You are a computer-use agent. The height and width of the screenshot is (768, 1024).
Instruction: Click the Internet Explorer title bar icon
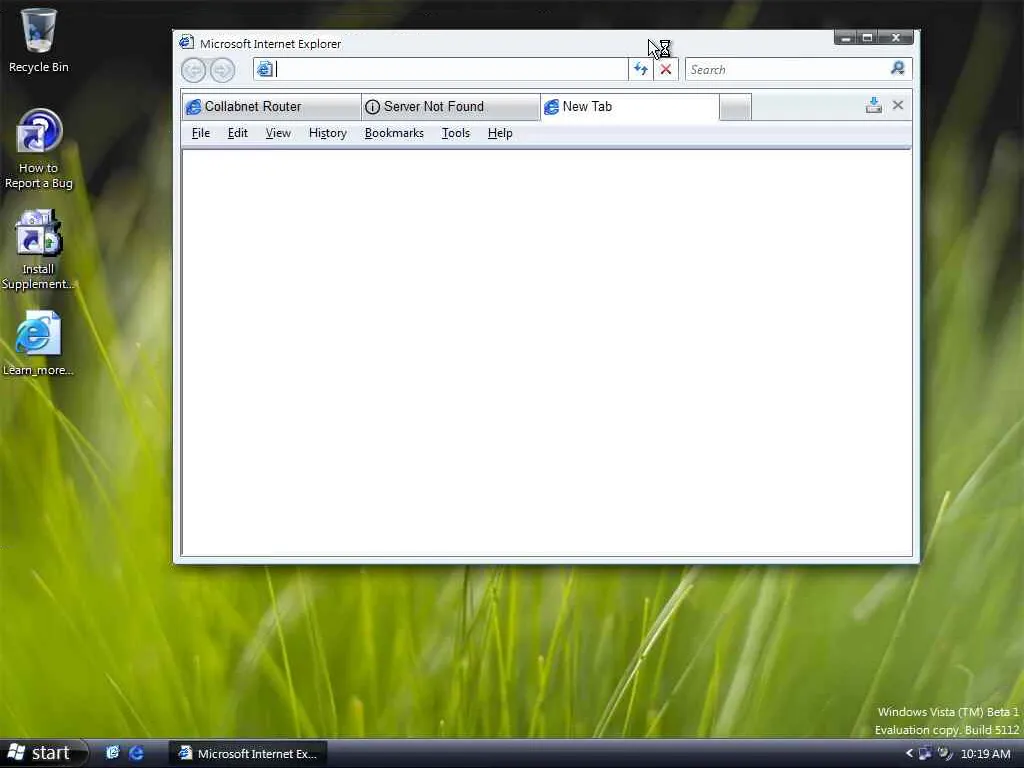pos(187,42)
